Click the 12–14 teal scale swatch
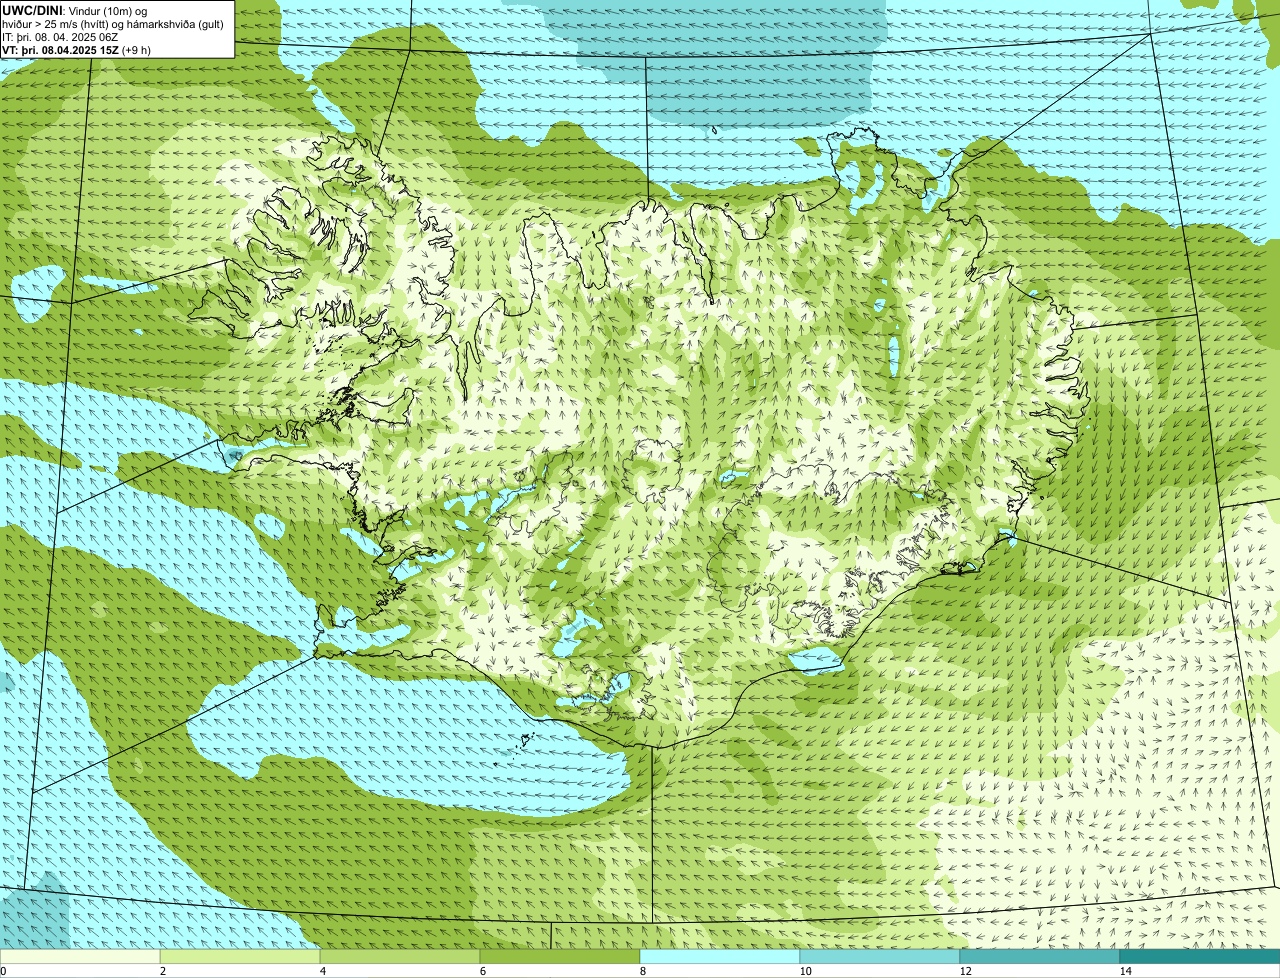The width and height of the screenshot is (1280, 978). (1040, 956)
